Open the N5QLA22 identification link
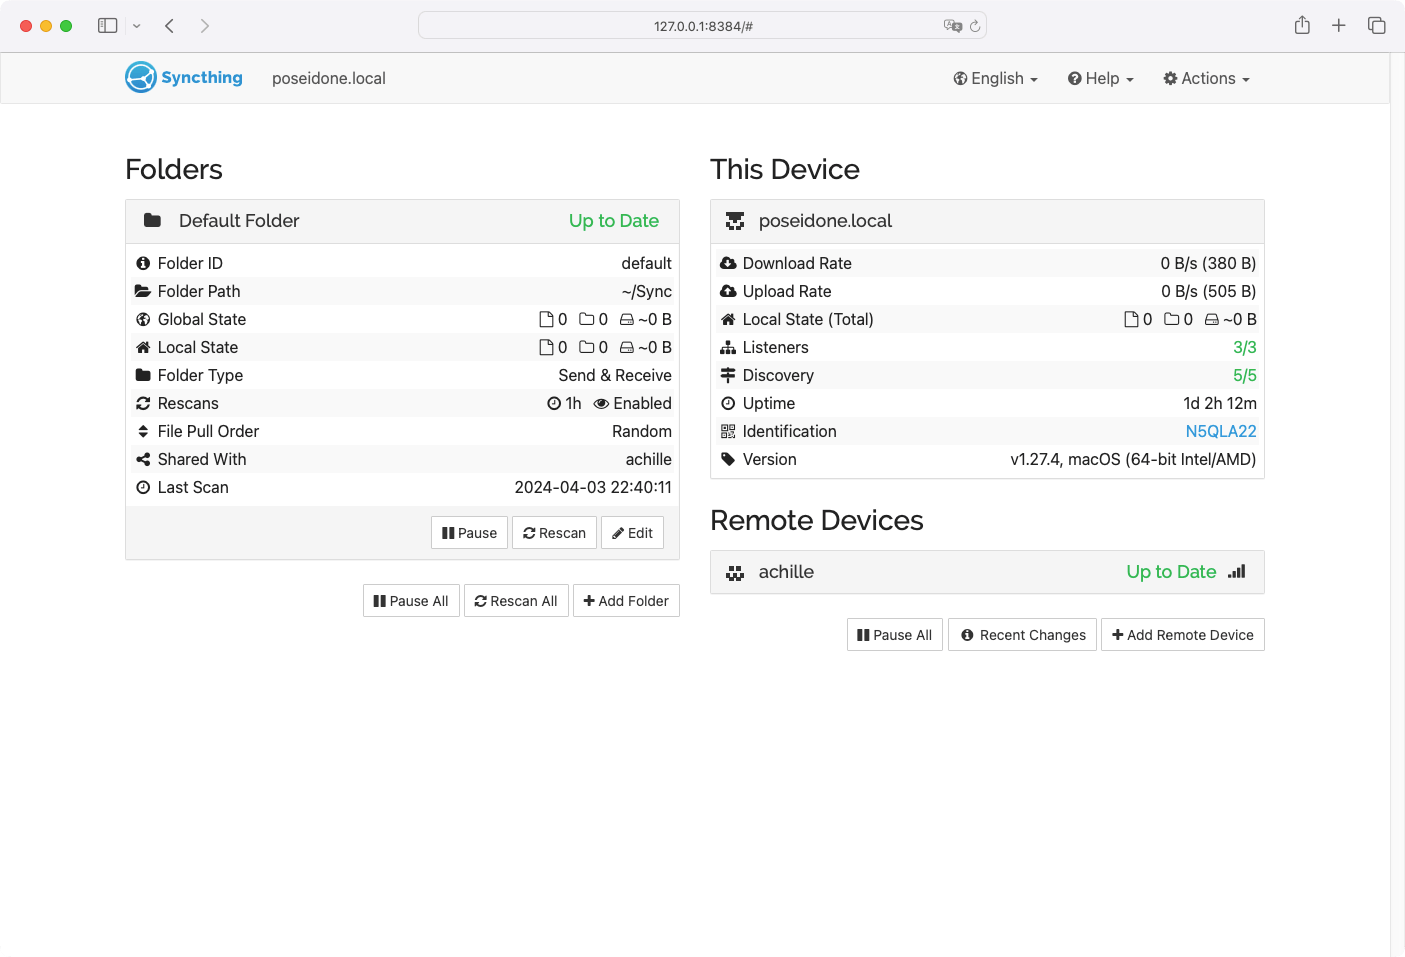 pos(1220,431)
